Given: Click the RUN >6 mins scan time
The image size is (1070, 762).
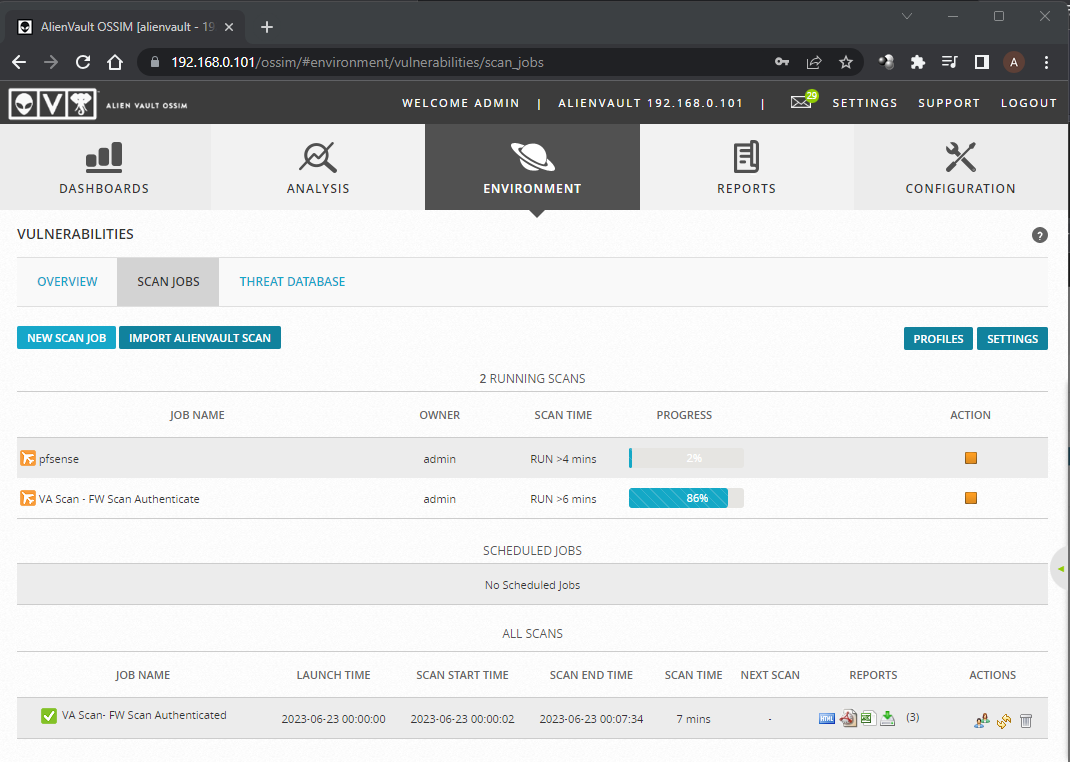Looking at the screenshot, I should pyautogui.click(x=563, y=499).
